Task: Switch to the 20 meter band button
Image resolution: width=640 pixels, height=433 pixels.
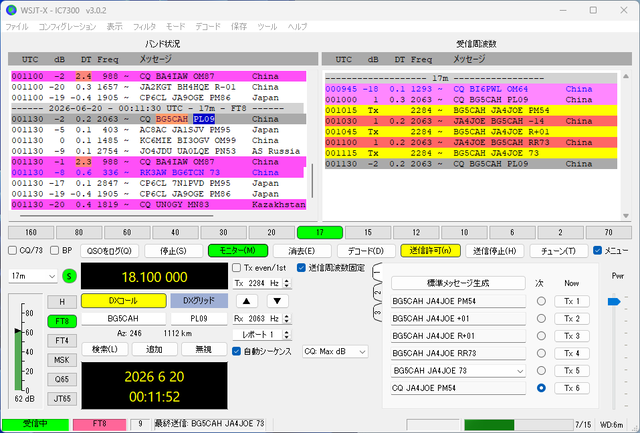Action: 271,232
